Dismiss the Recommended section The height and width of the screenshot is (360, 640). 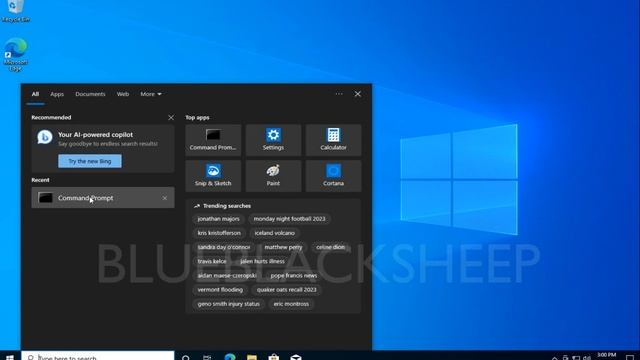171,118
